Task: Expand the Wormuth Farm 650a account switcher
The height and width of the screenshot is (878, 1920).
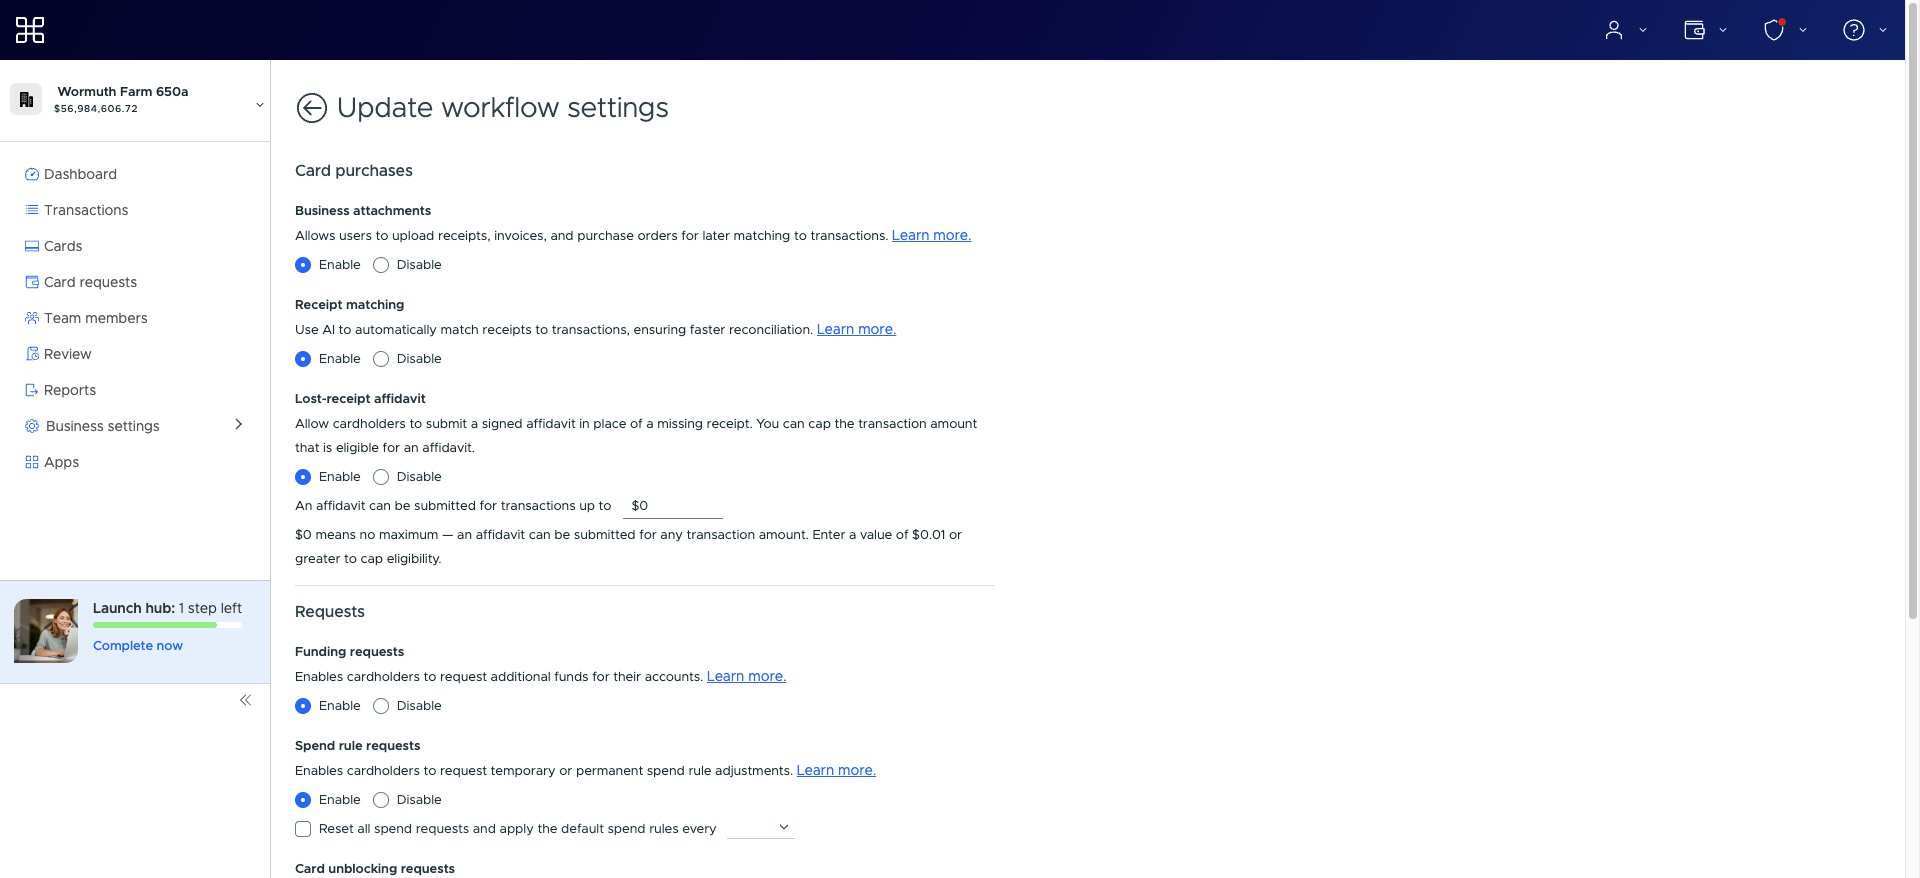Action: coord(259,105)
